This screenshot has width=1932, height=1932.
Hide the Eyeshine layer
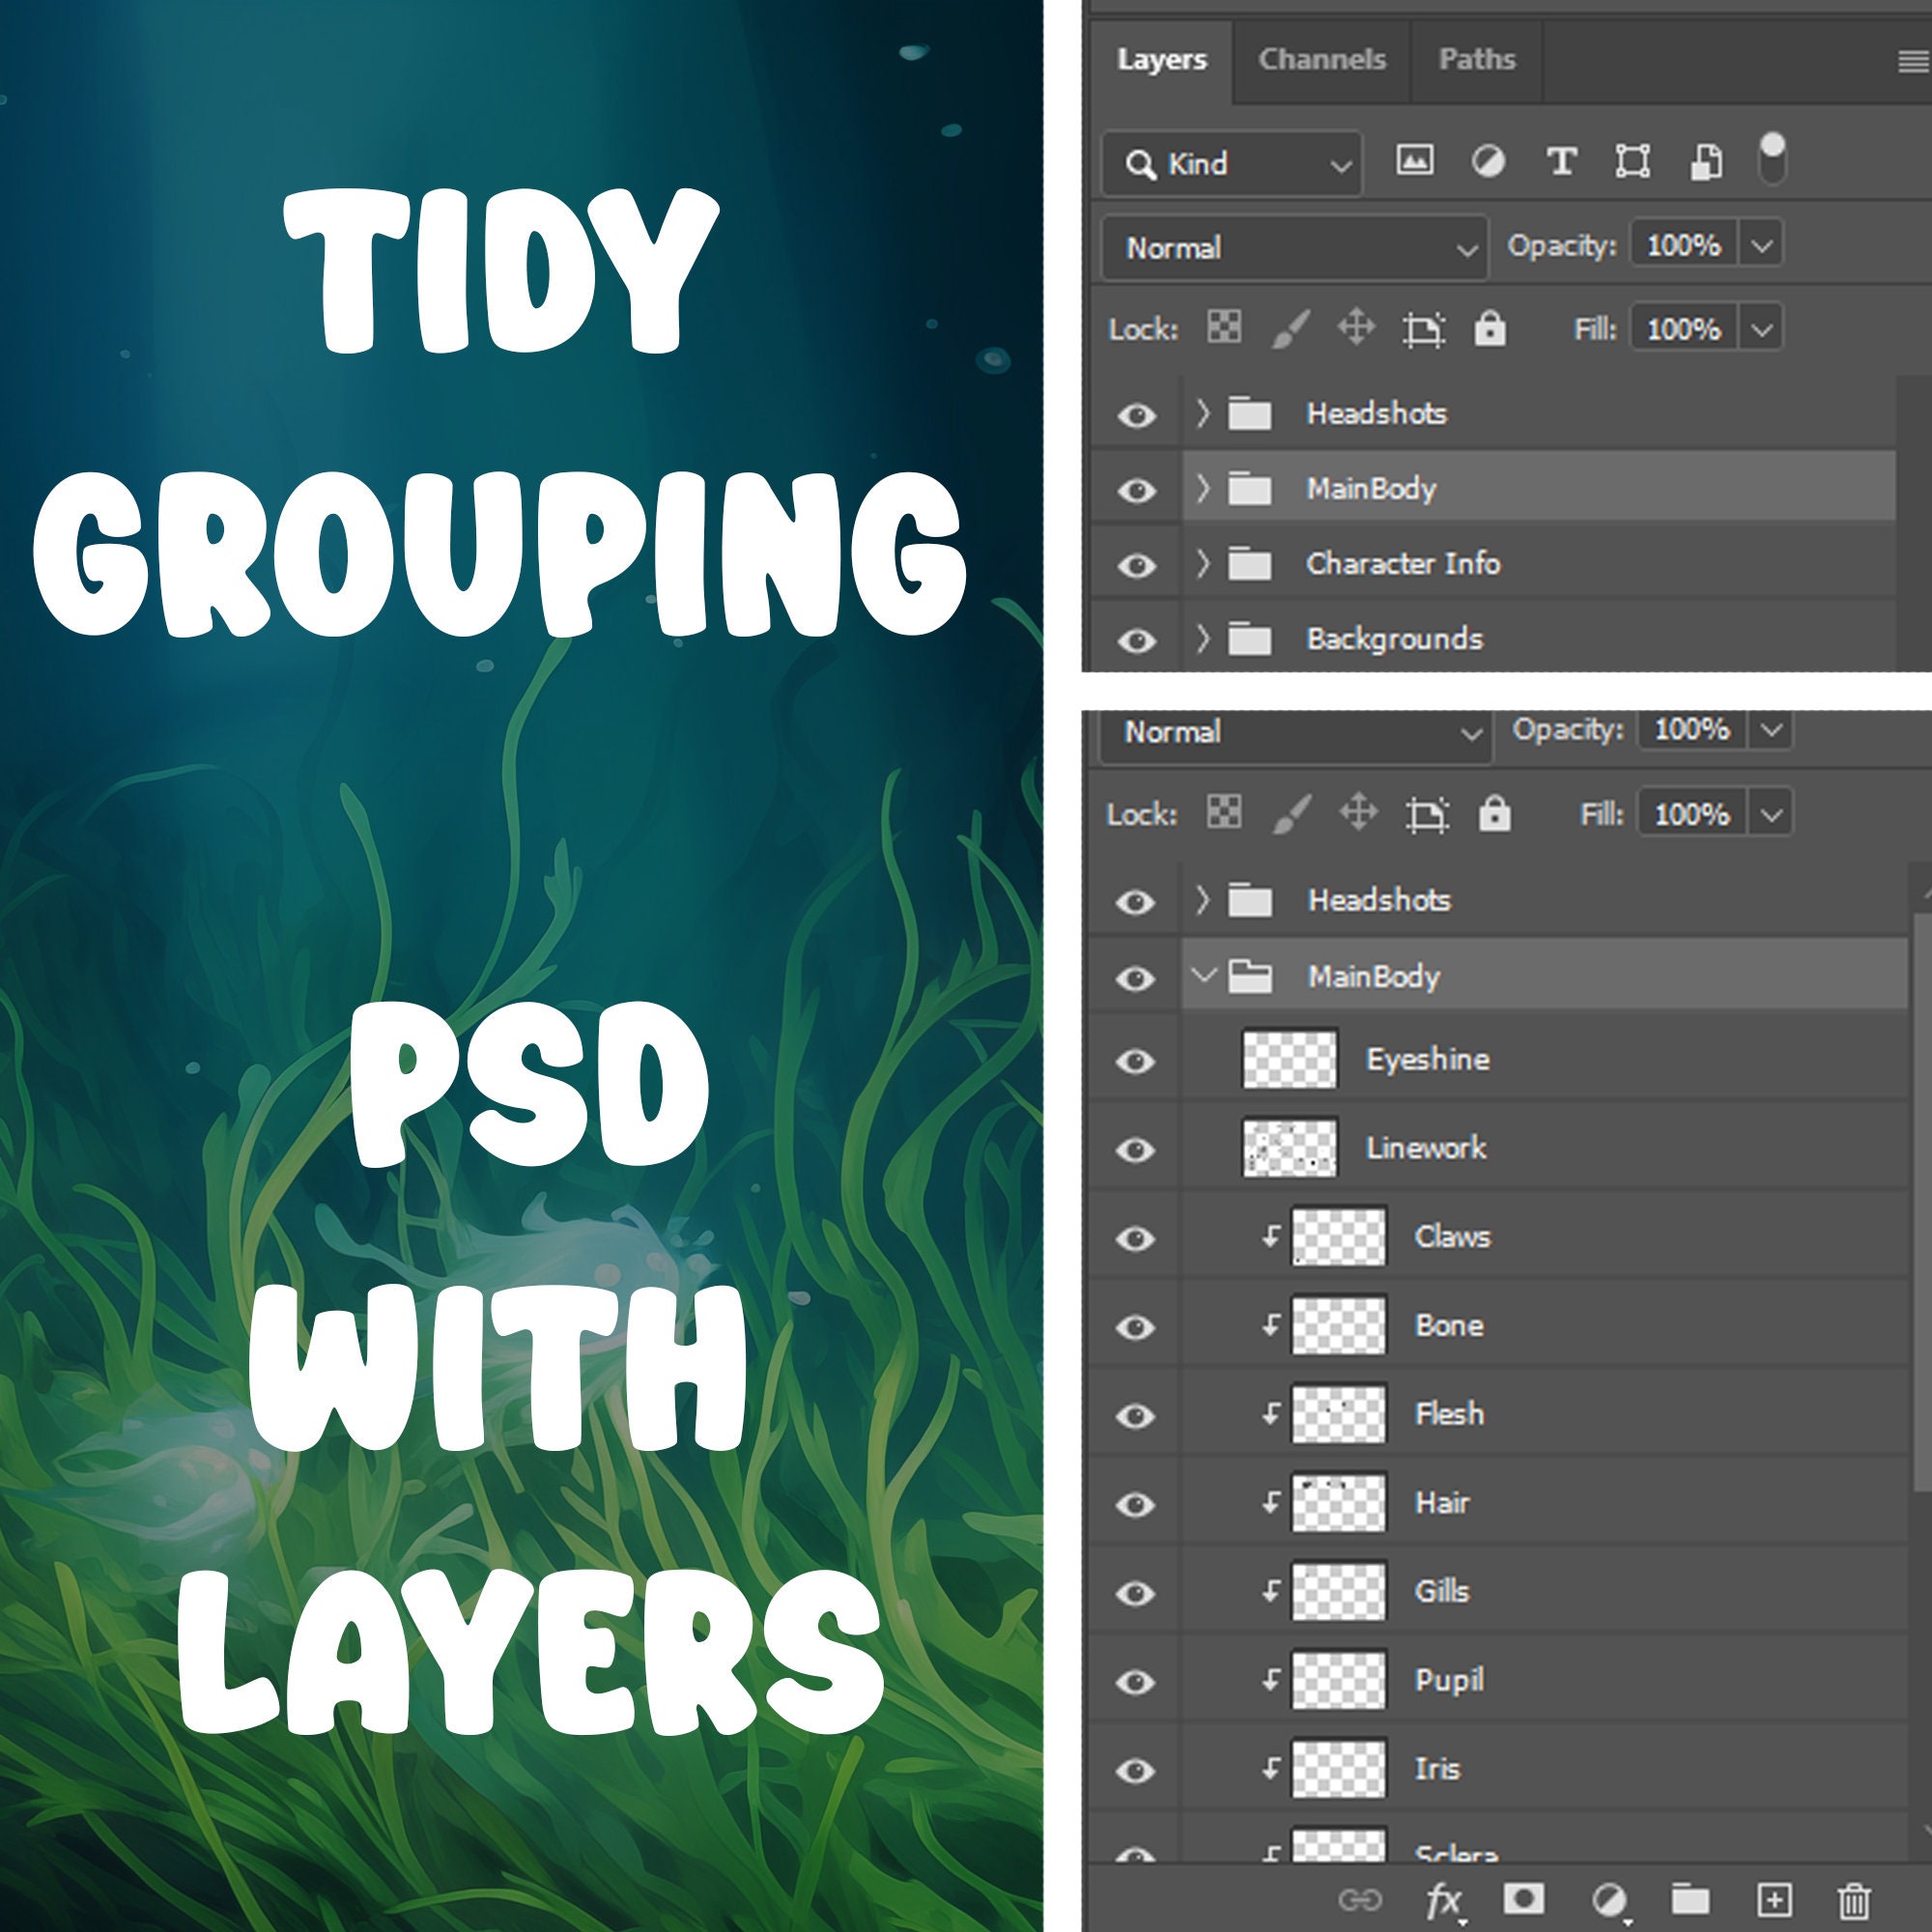tap(1135, 1060)
